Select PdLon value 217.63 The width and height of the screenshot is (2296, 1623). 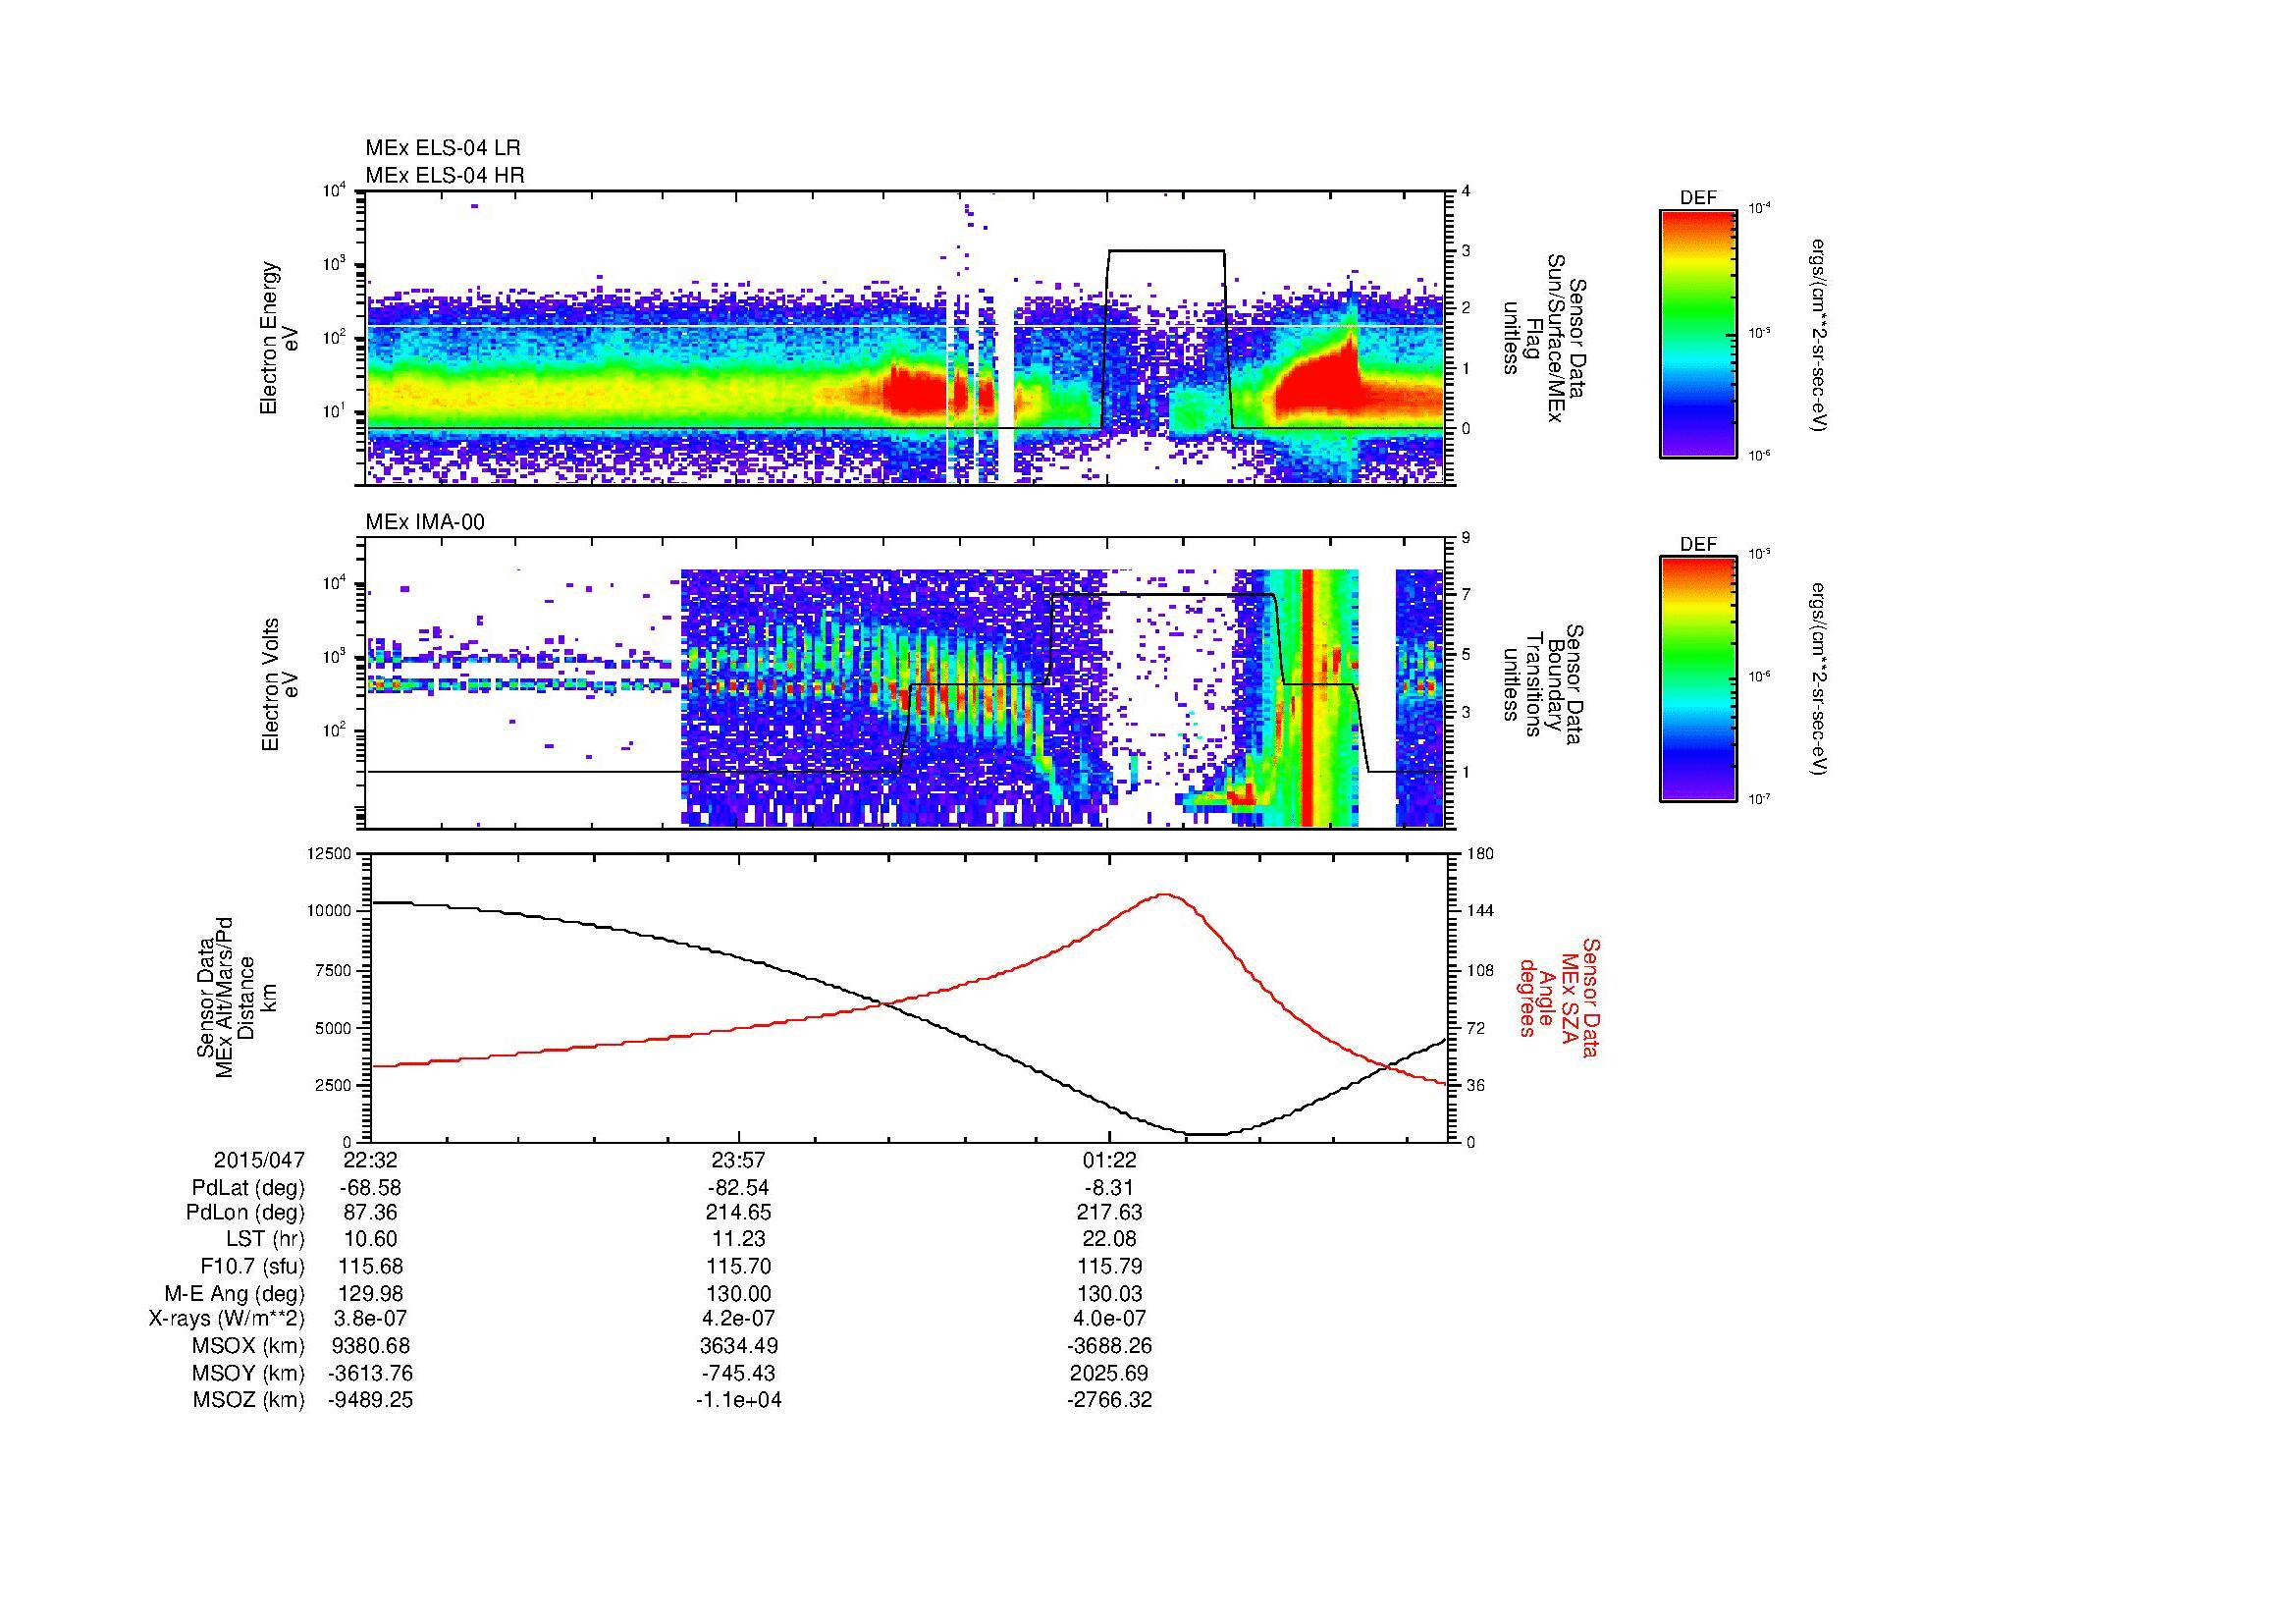point(1109,1212)
